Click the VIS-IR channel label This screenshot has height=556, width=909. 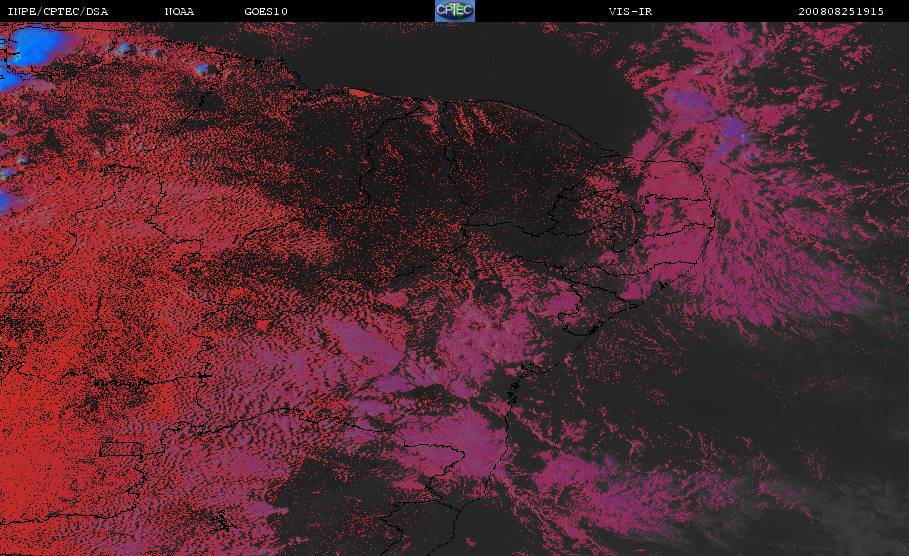click(x=630, y=12)
